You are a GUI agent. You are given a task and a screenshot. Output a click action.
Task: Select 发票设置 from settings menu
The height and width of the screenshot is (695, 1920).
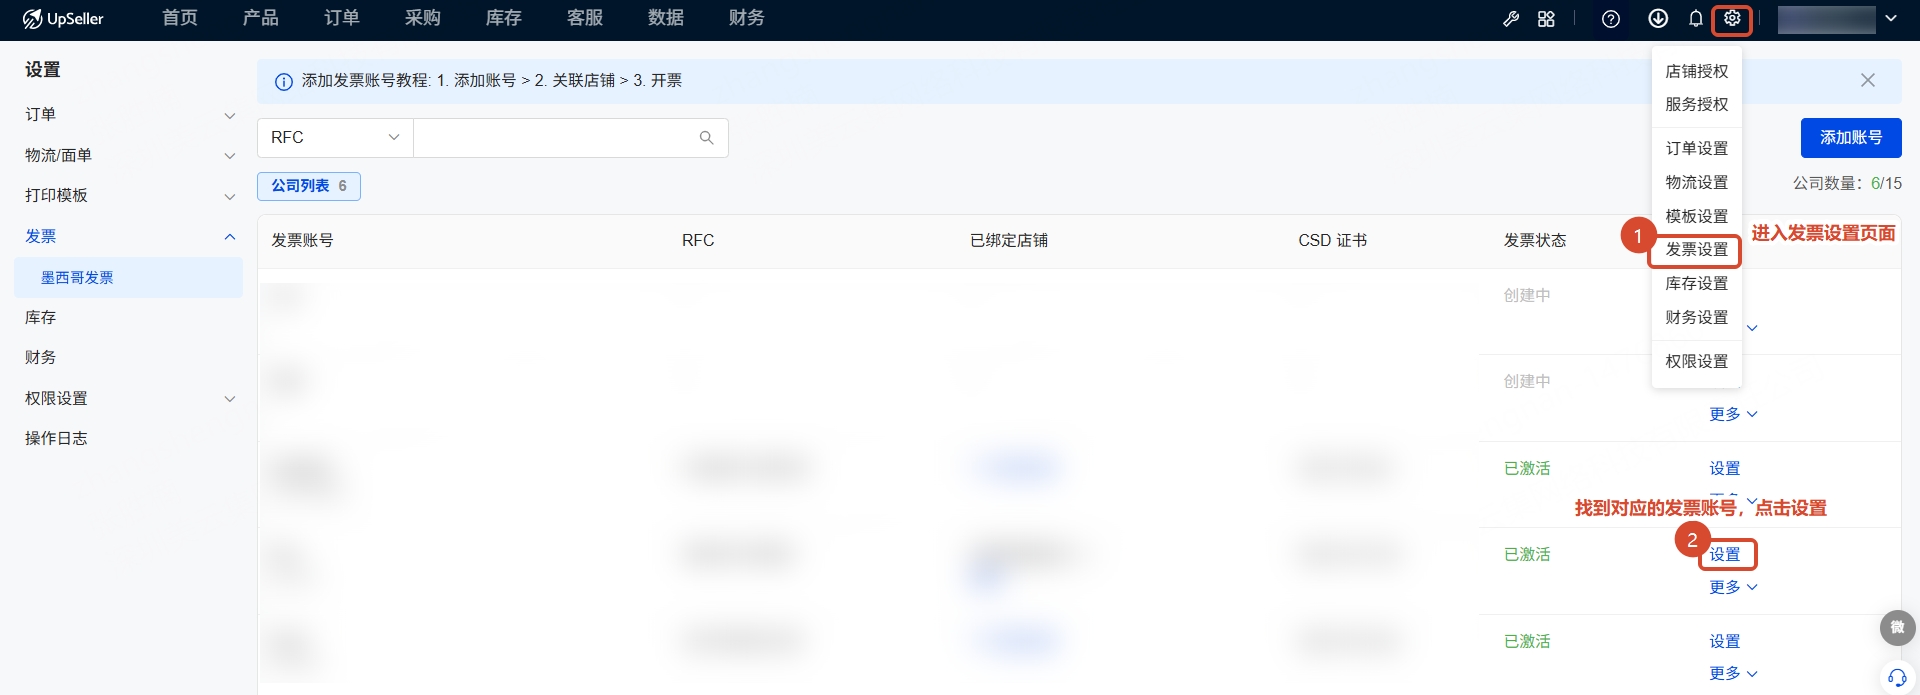tap(1696, 250)
